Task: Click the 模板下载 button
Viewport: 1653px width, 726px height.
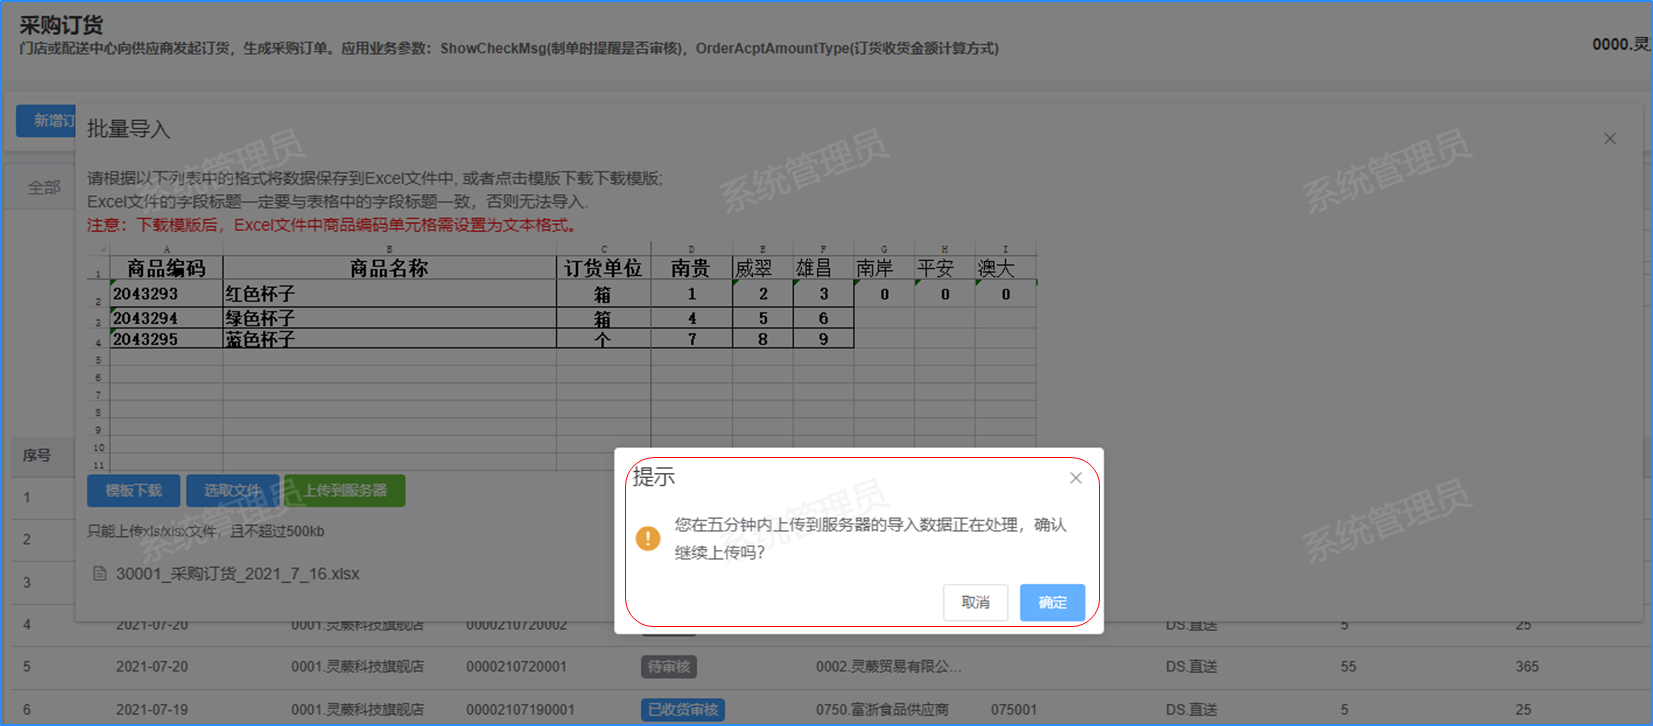Action: click(134, 490)
